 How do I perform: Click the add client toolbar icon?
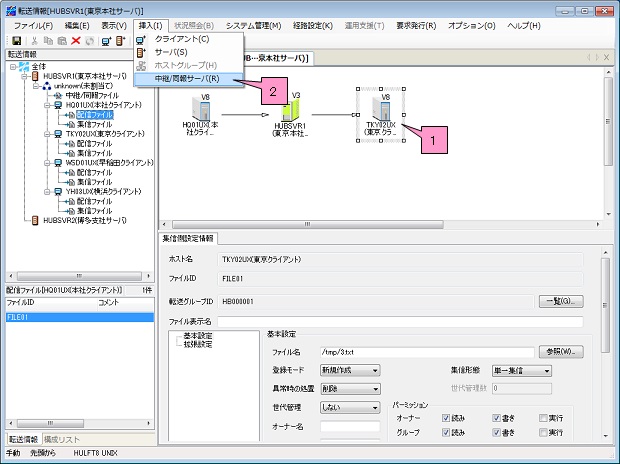point(106,40)
